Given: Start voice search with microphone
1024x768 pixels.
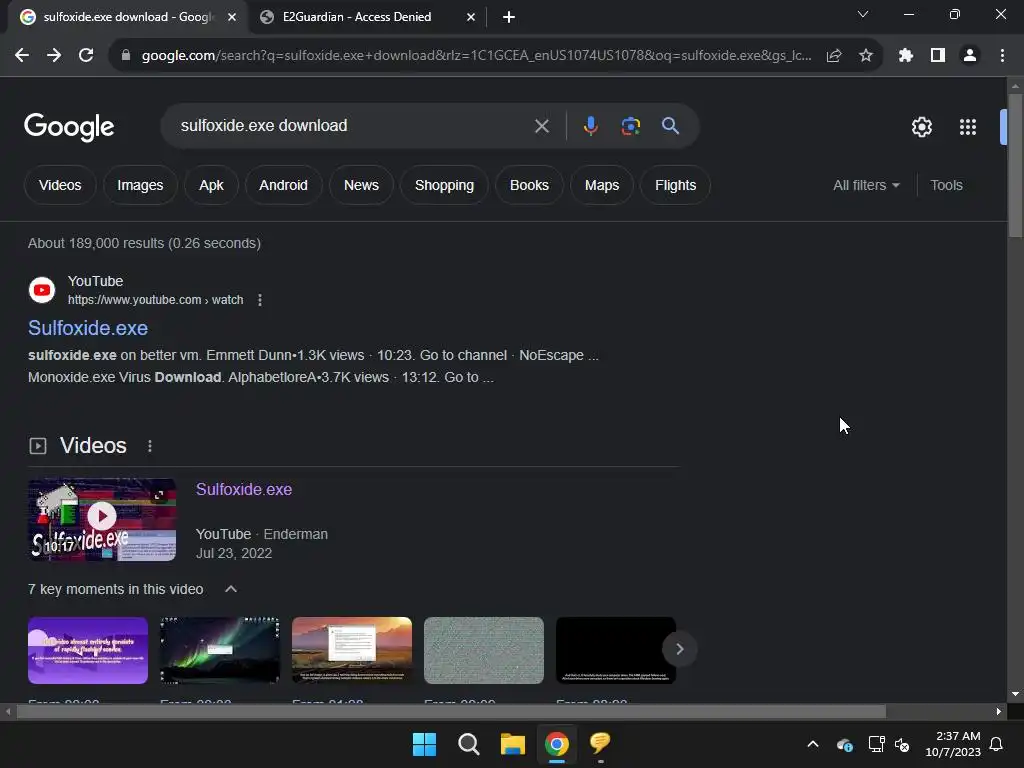Looking at the screenshot, I should [x=590, y=126].
